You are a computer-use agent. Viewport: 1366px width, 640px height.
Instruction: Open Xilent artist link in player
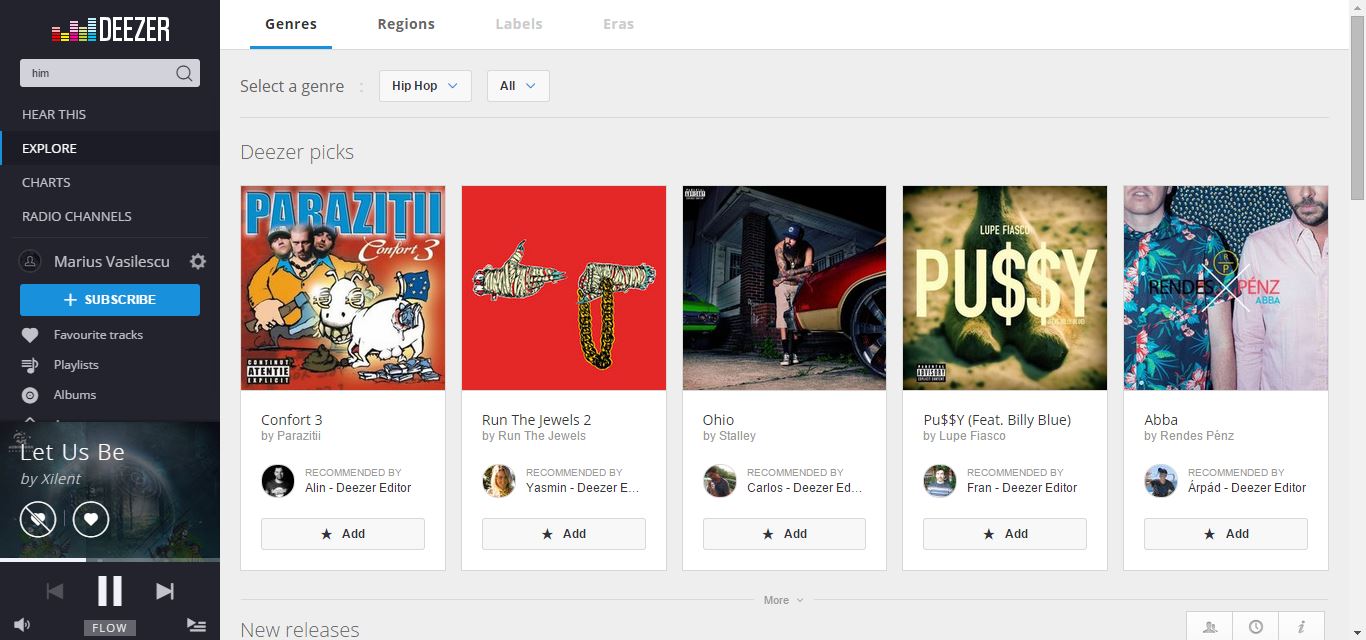61,479
